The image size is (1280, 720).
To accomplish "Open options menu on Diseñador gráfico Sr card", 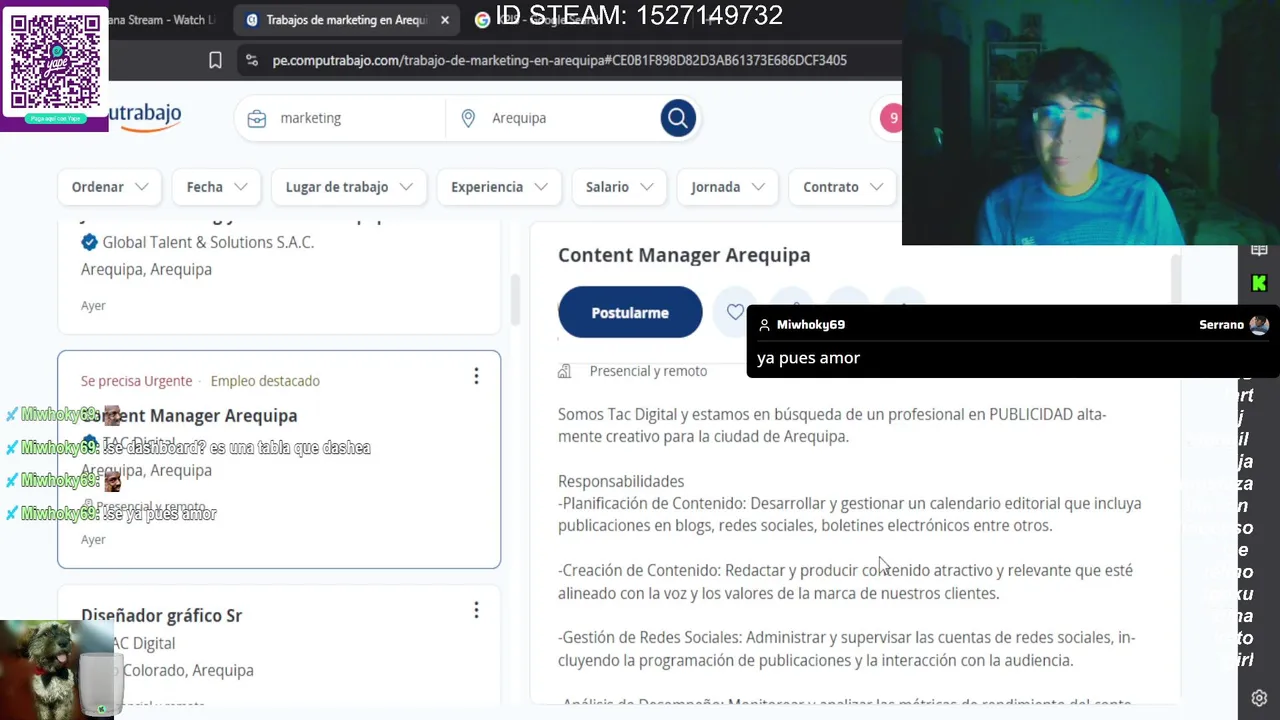I will pos(476,610).
